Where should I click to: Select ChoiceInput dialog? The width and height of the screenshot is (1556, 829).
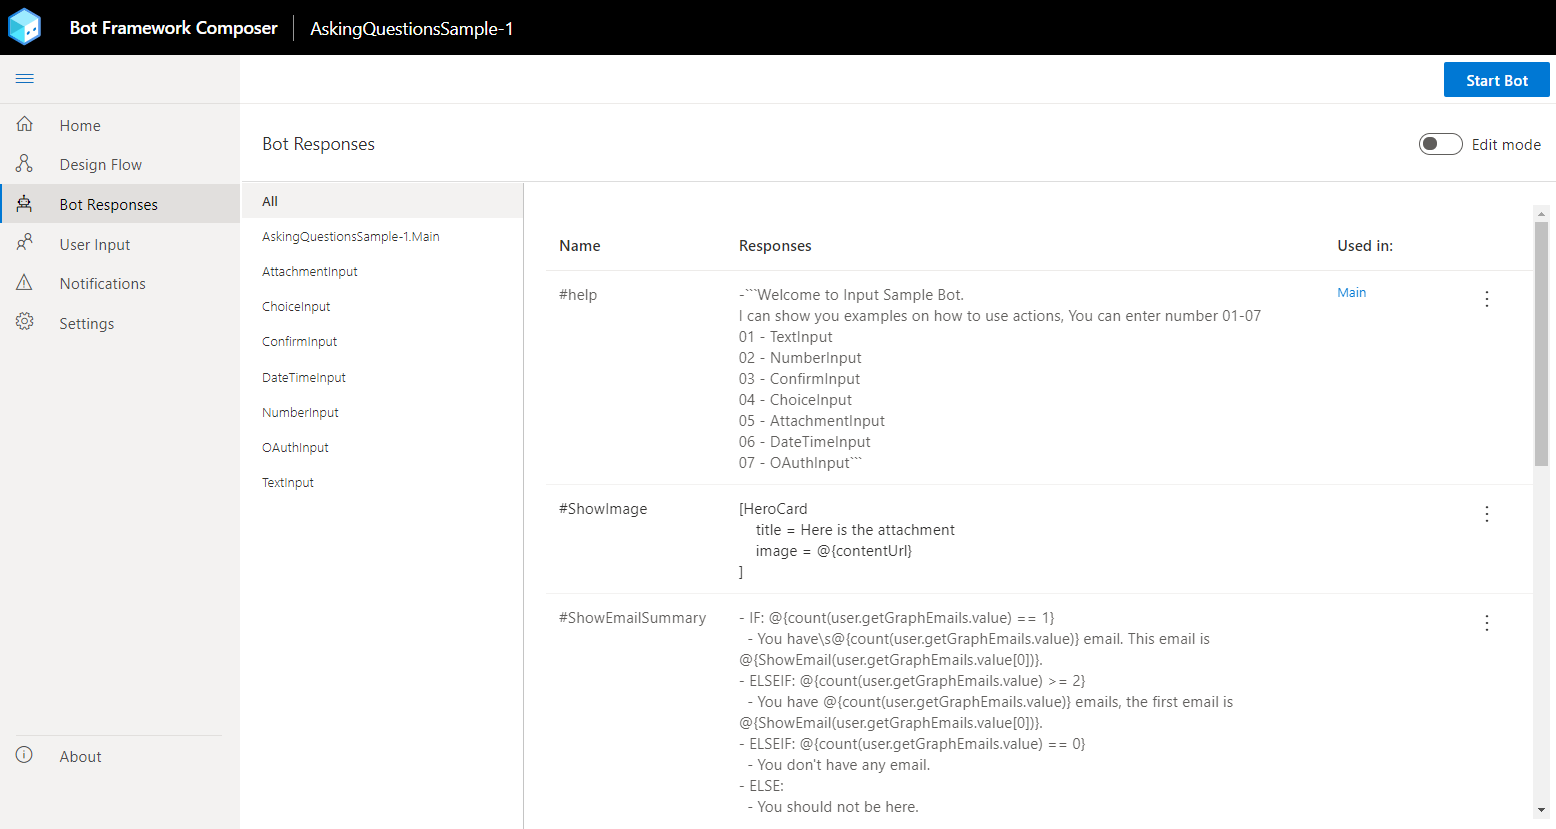383,306
